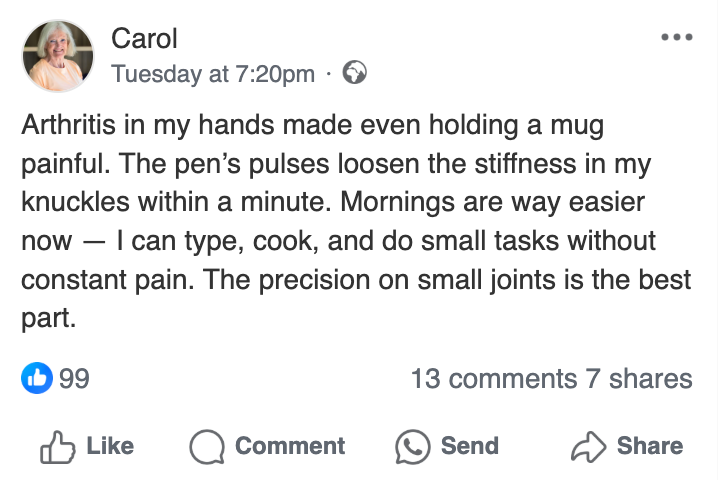The image size is (718, 480).
Task: Click the thumbs-up icon on Like button
Action: (57, 446)
